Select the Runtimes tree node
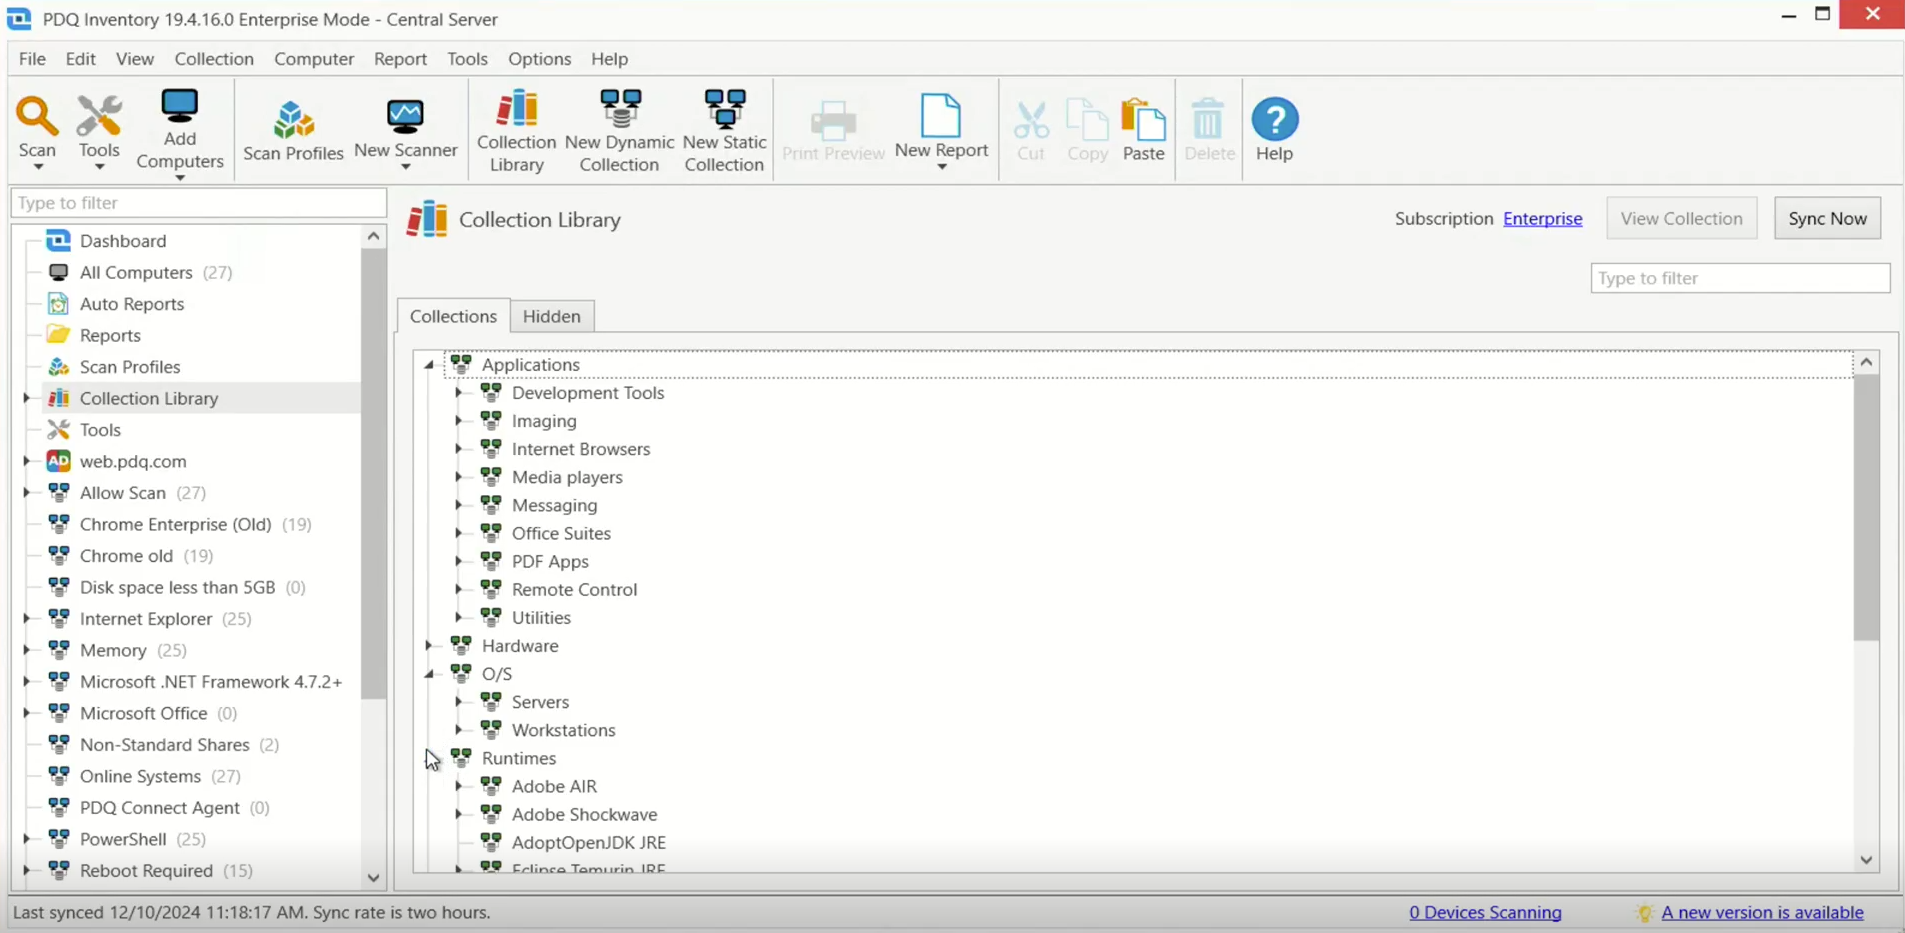This screenshot has height=933, width=1905. tap(519, 759)
